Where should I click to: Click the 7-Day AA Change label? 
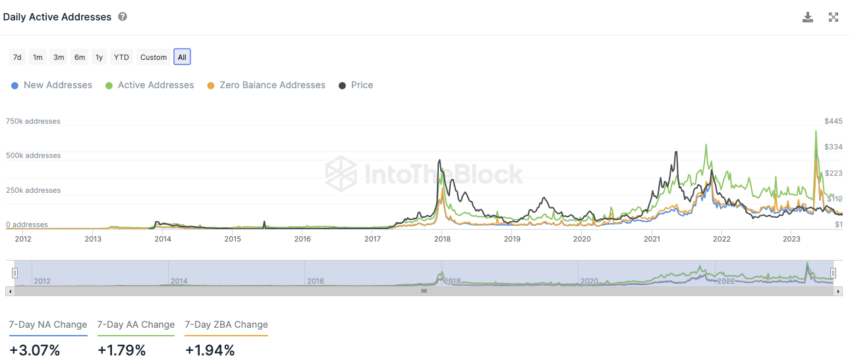tap(136, 325)
